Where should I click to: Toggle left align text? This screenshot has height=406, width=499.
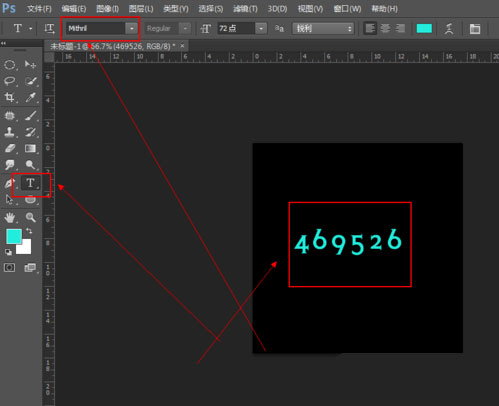coord(370,28)
